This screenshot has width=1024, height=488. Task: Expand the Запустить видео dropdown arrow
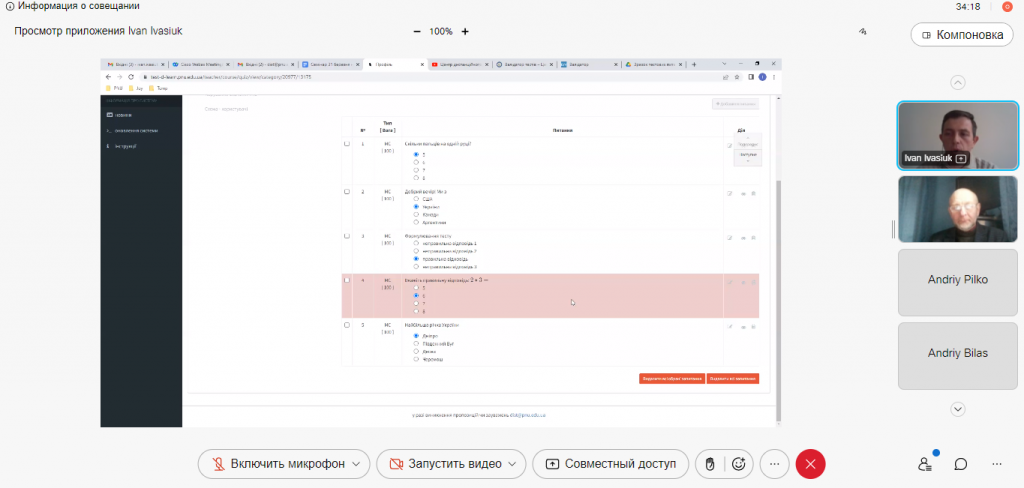click(x=513, y=464)
